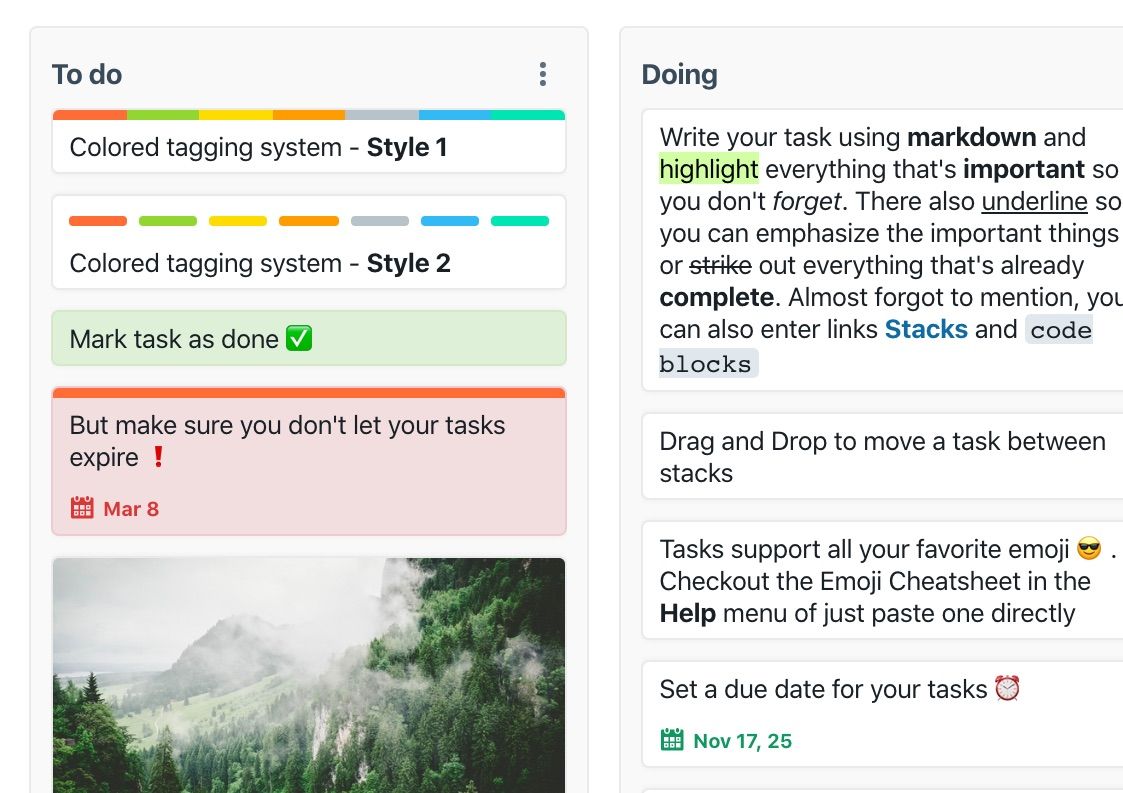1123x793 pixels.
Task: Click the bold word 'complete'
Action: tap(716, 297)
